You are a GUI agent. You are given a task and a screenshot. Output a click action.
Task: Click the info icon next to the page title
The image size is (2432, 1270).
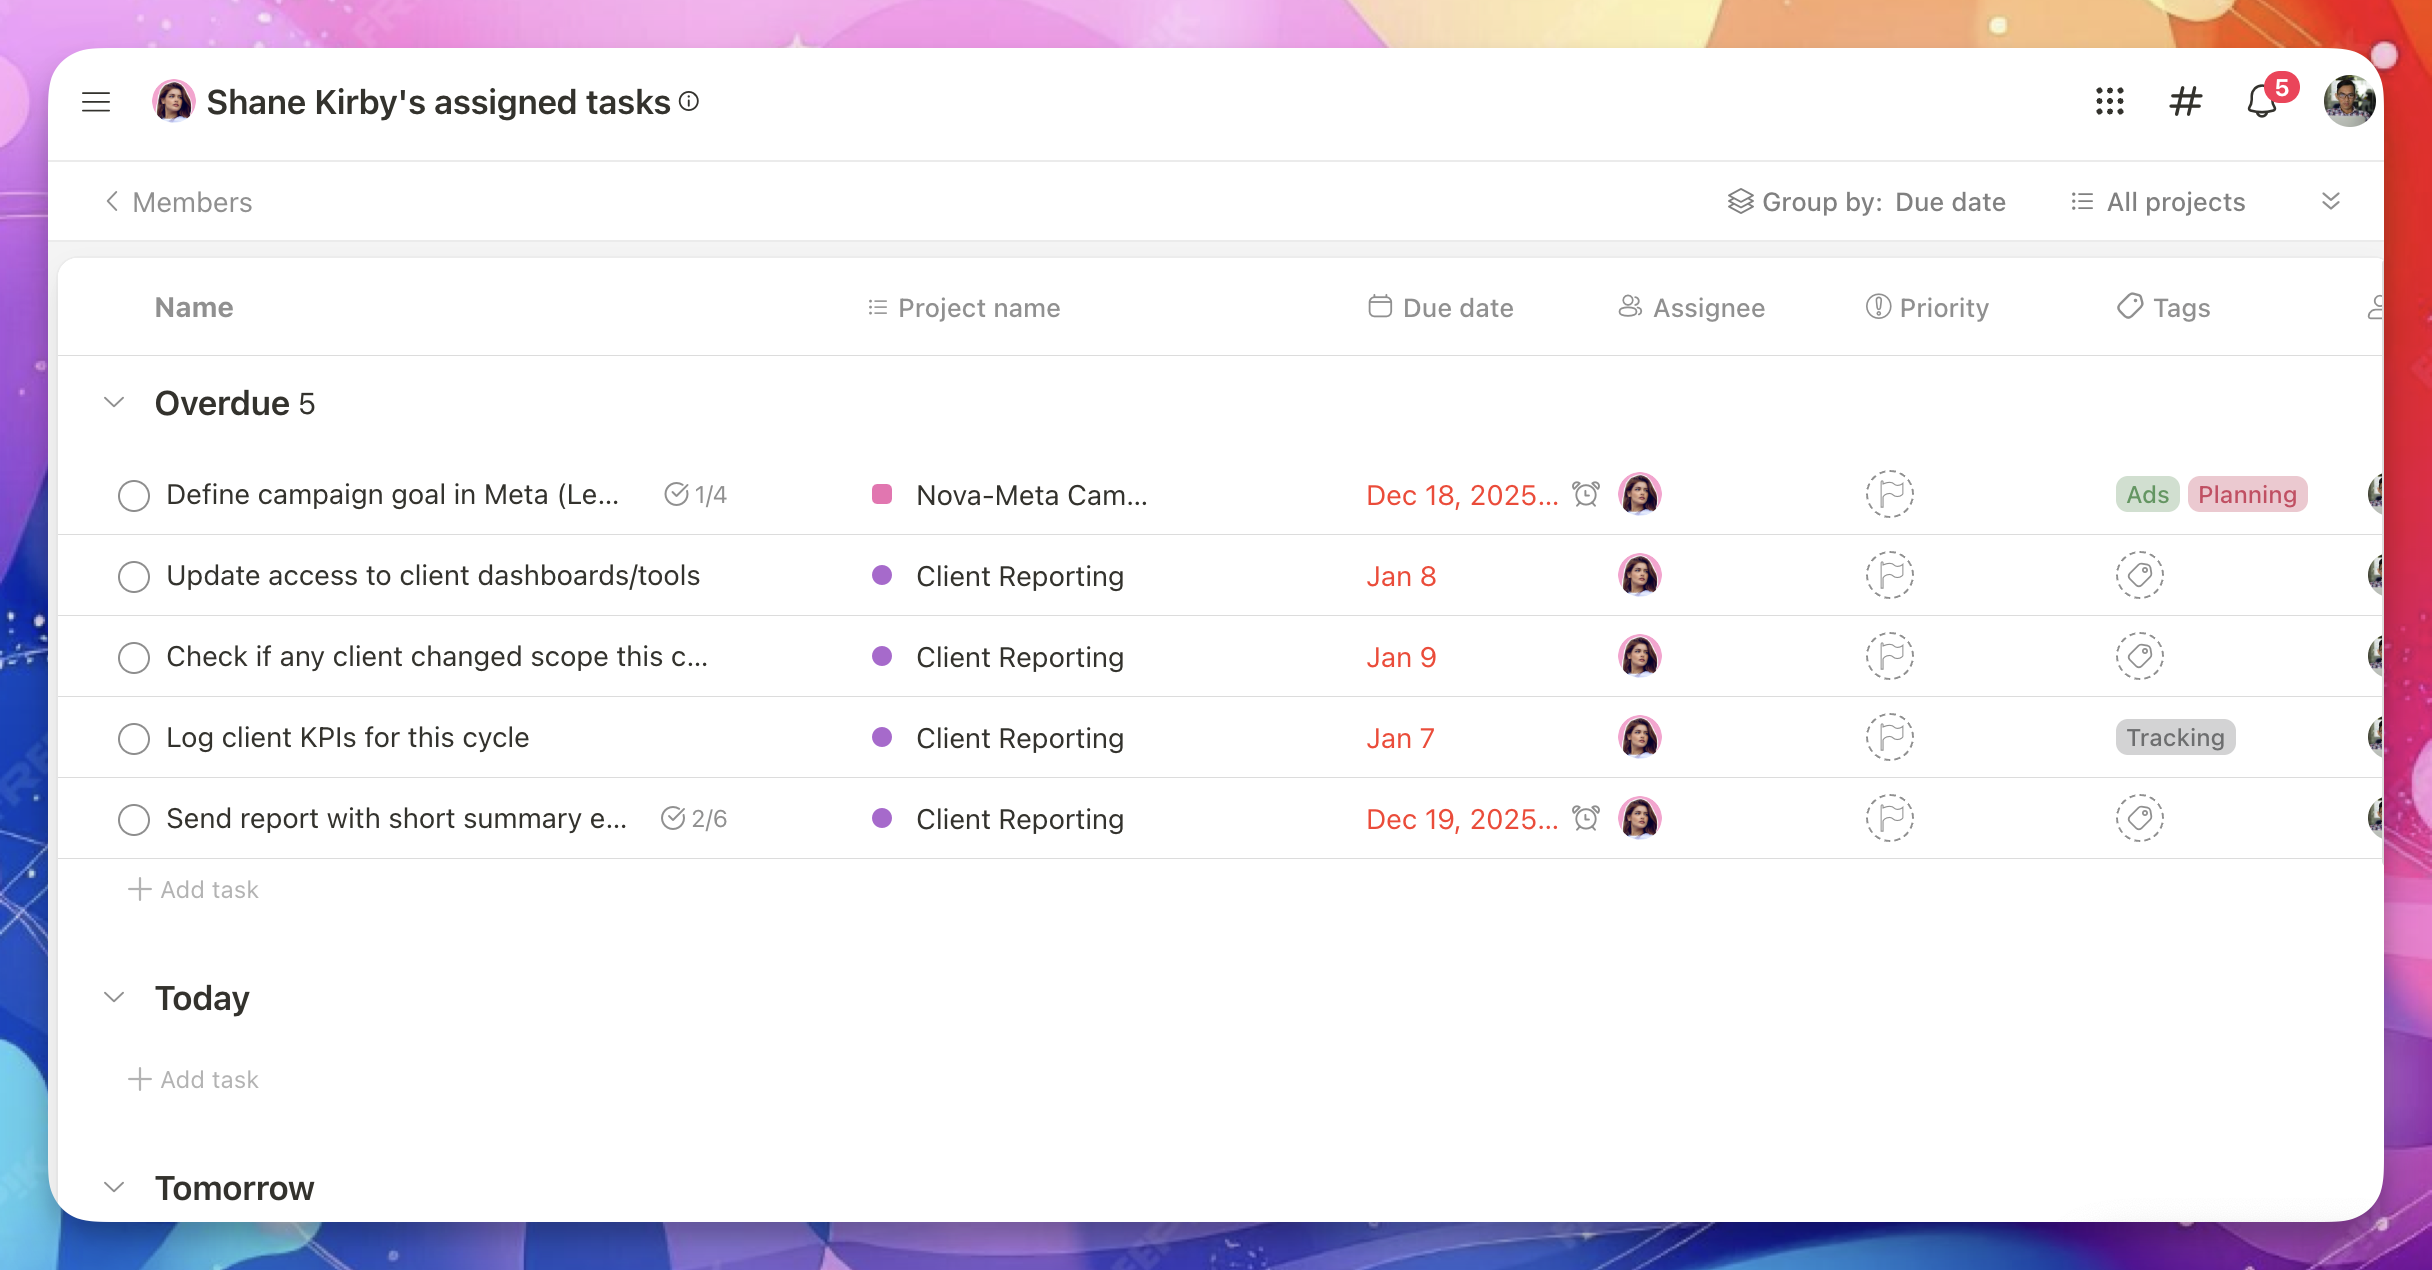point(688,101)
